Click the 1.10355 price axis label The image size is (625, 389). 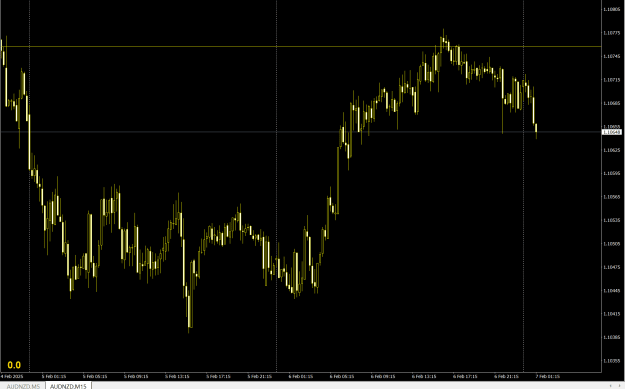click(611, 361)
